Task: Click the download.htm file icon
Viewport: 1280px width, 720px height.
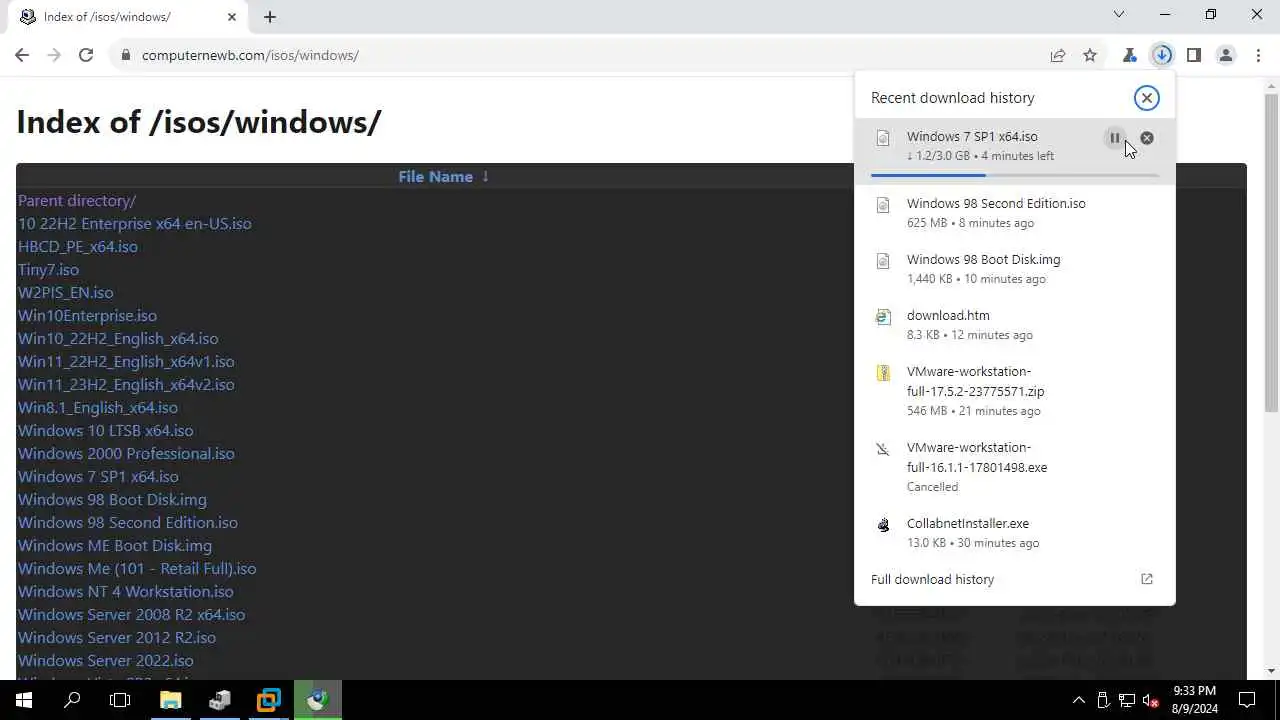Action: (x=883, y=317)
